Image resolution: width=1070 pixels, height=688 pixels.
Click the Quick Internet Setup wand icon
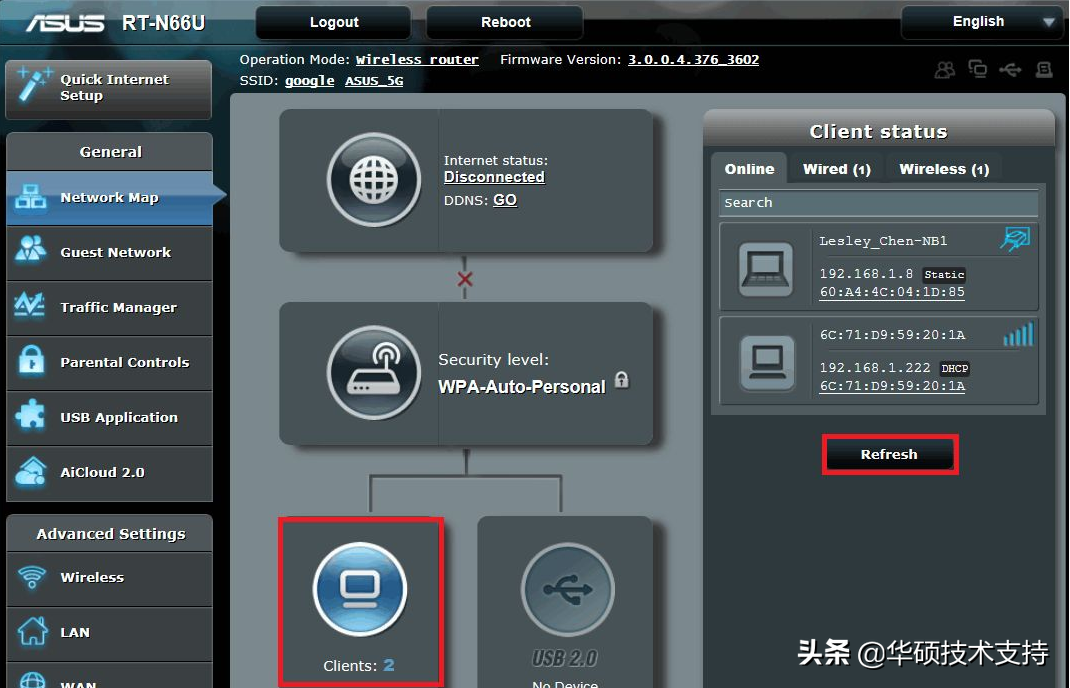(x=34, y=85)
